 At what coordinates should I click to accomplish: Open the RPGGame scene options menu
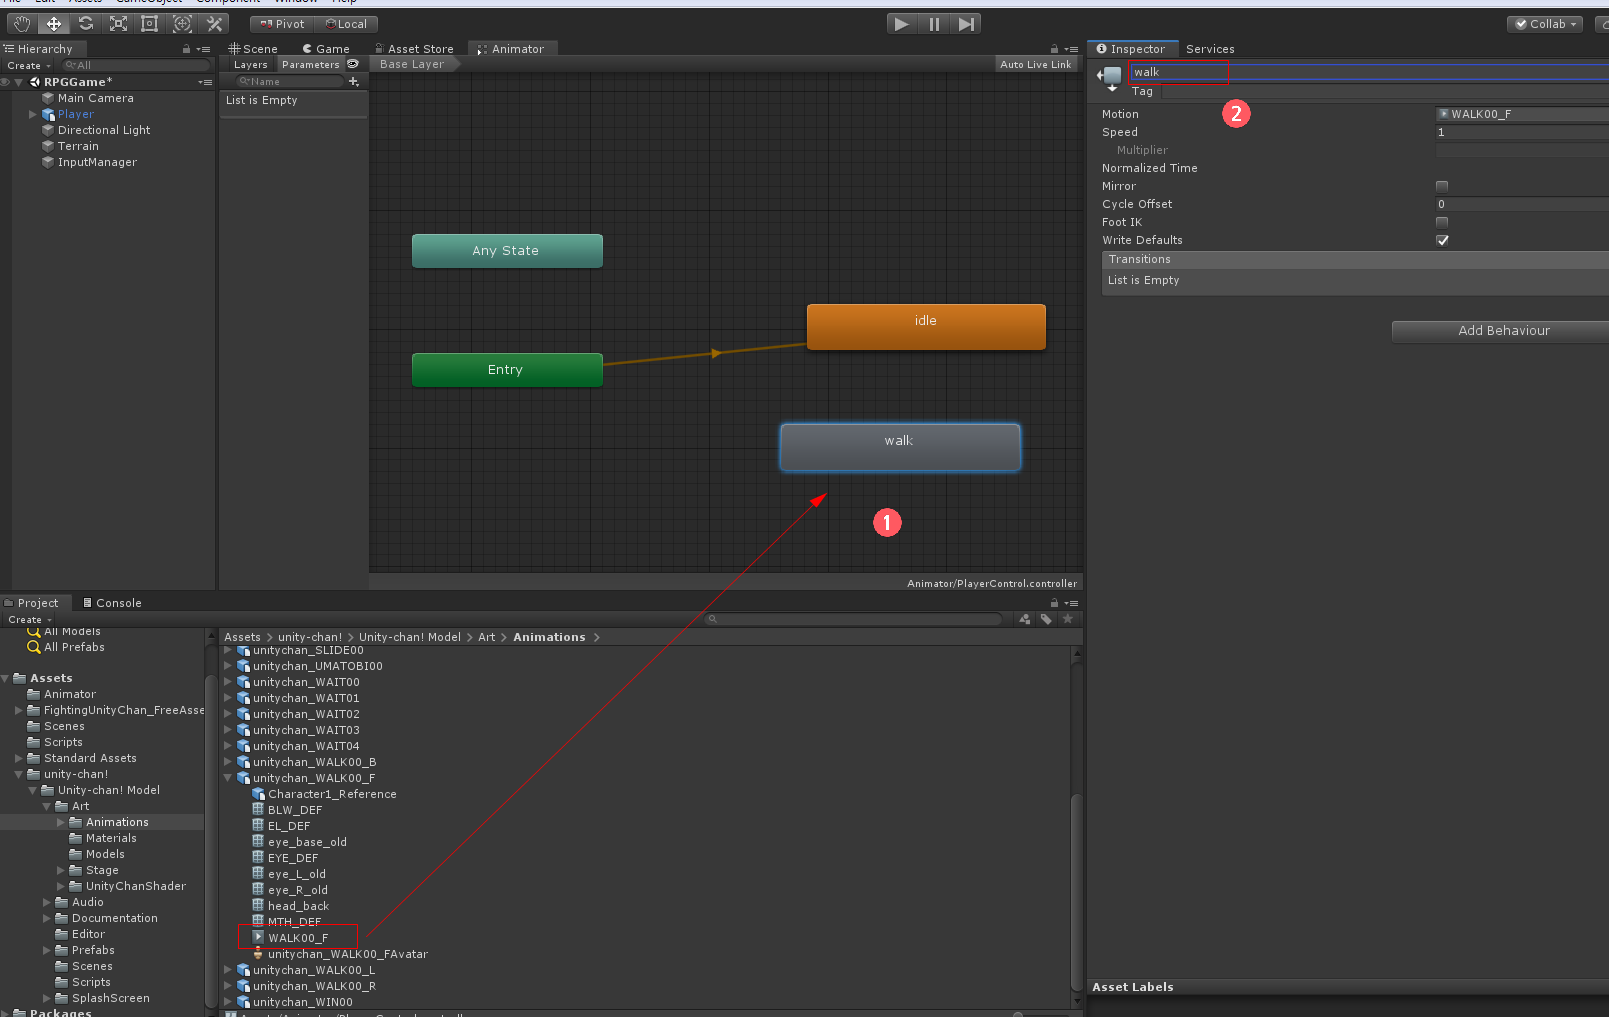click(205, 82)
